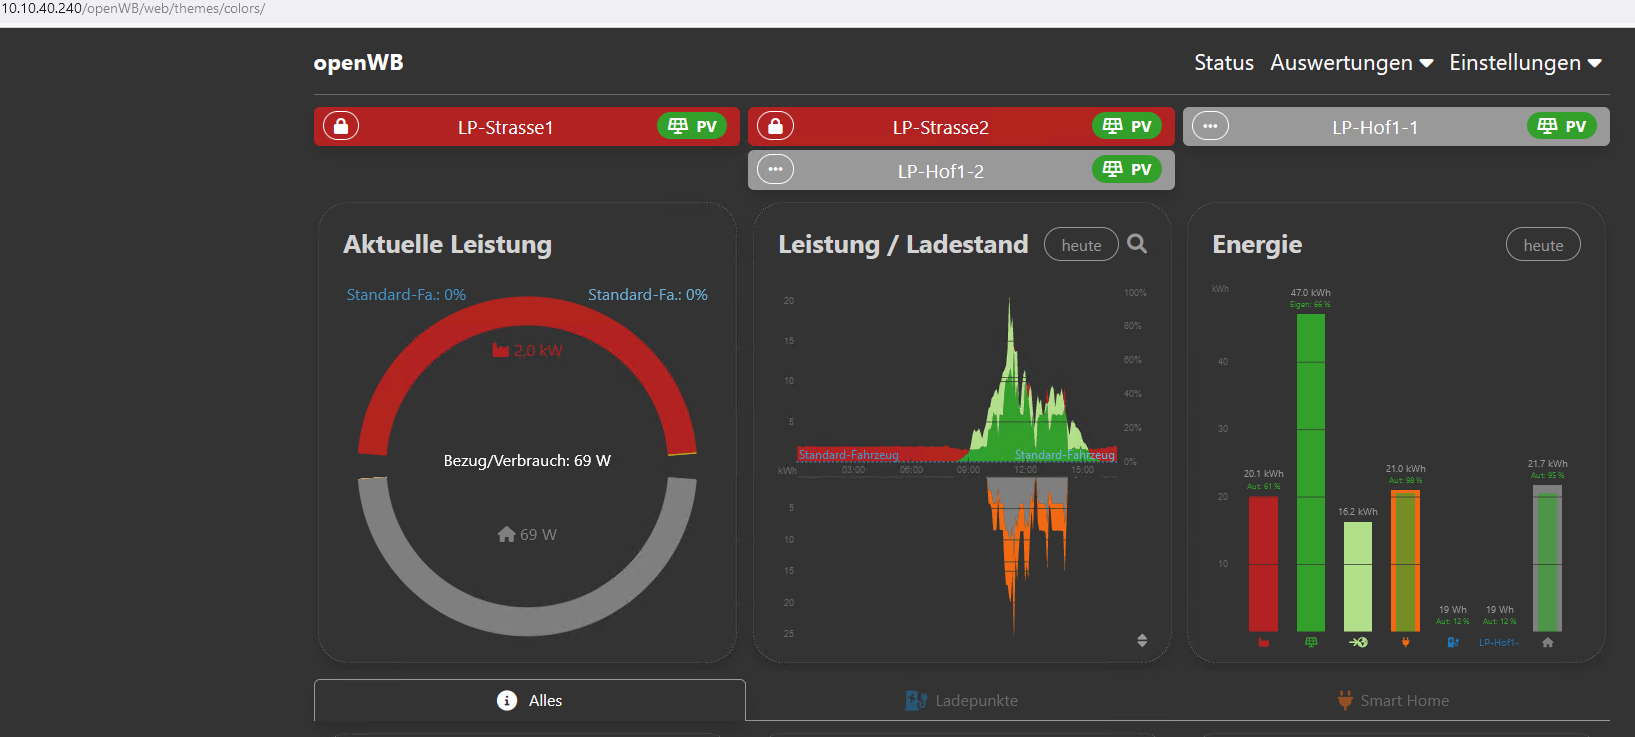Select the LP-Hof1-1 charge point name

point(1375,127)
